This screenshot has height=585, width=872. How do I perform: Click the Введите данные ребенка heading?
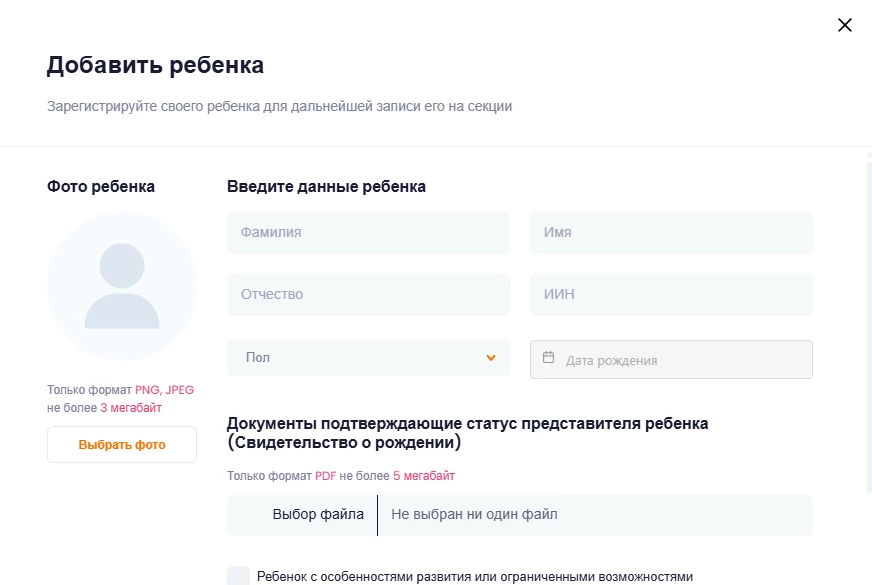click(x=326, y=186)
